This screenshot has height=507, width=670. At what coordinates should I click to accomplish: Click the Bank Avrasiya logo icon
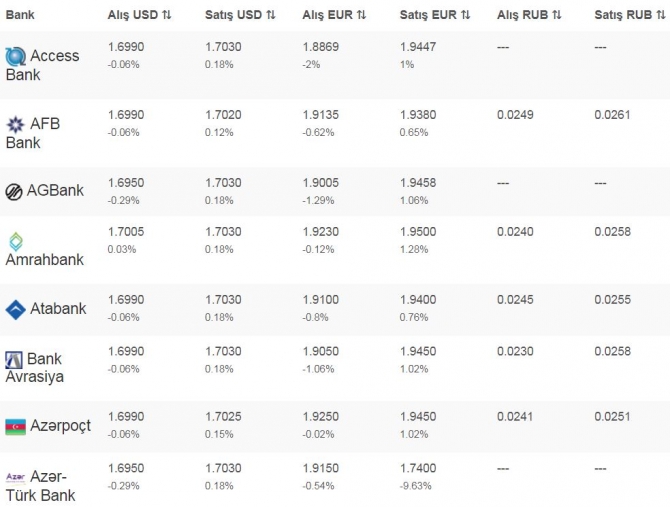pyautogui.click(x=15, y=359)
